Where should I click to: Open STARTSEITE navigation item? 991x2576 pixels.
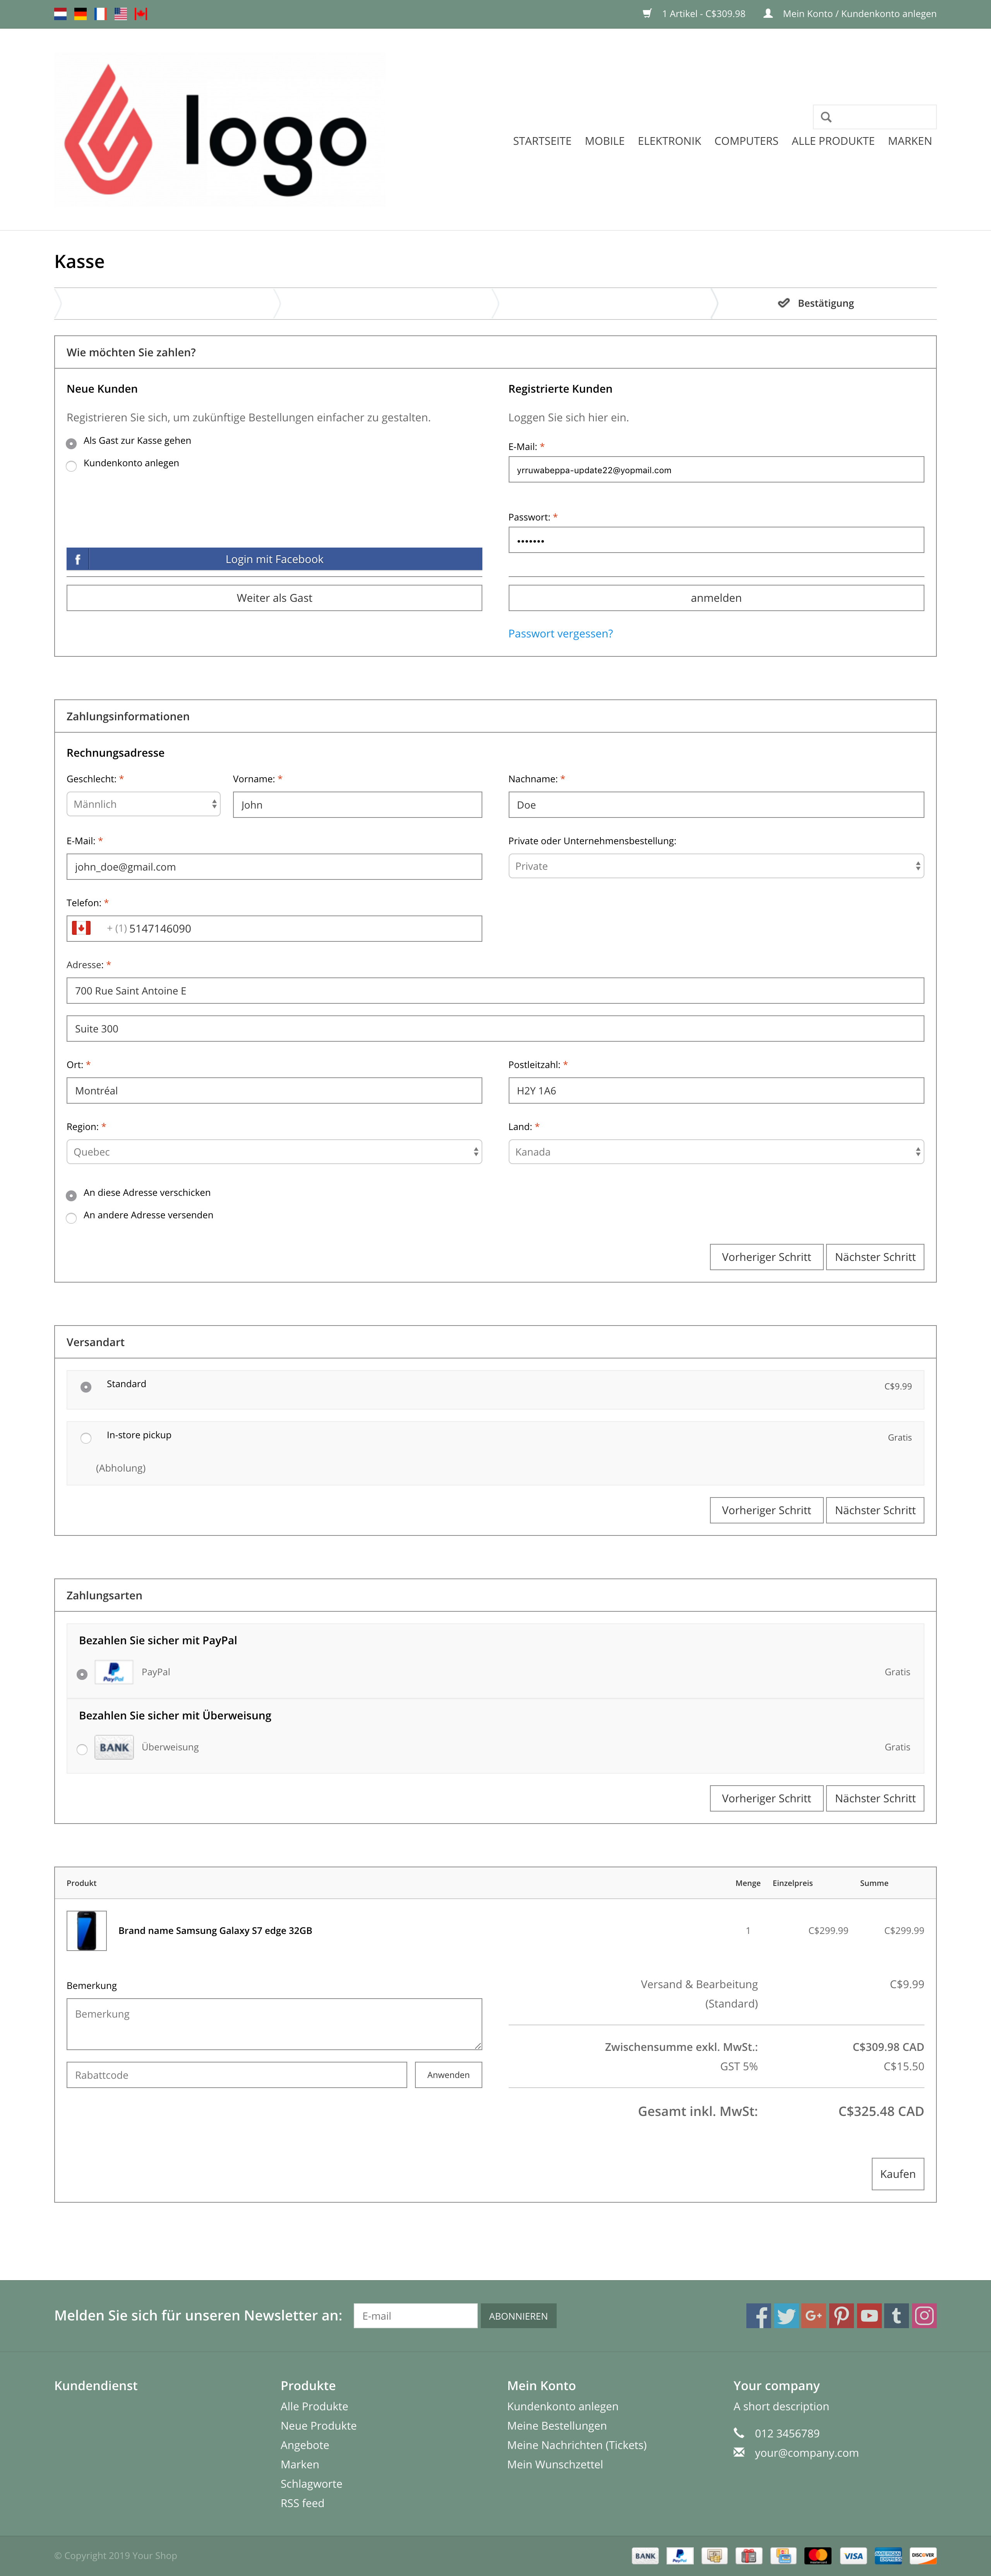click(x=542, y=141)
